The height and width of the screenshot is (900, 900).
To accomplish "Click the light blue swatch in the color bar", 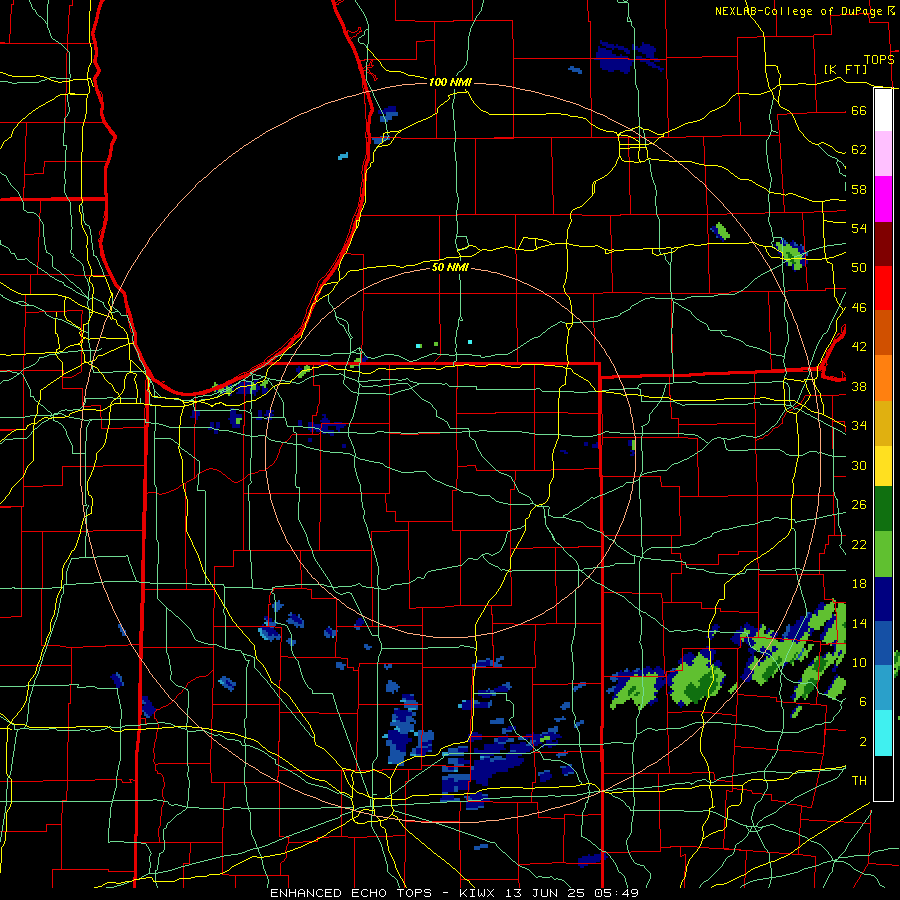I will pos(883,688).
